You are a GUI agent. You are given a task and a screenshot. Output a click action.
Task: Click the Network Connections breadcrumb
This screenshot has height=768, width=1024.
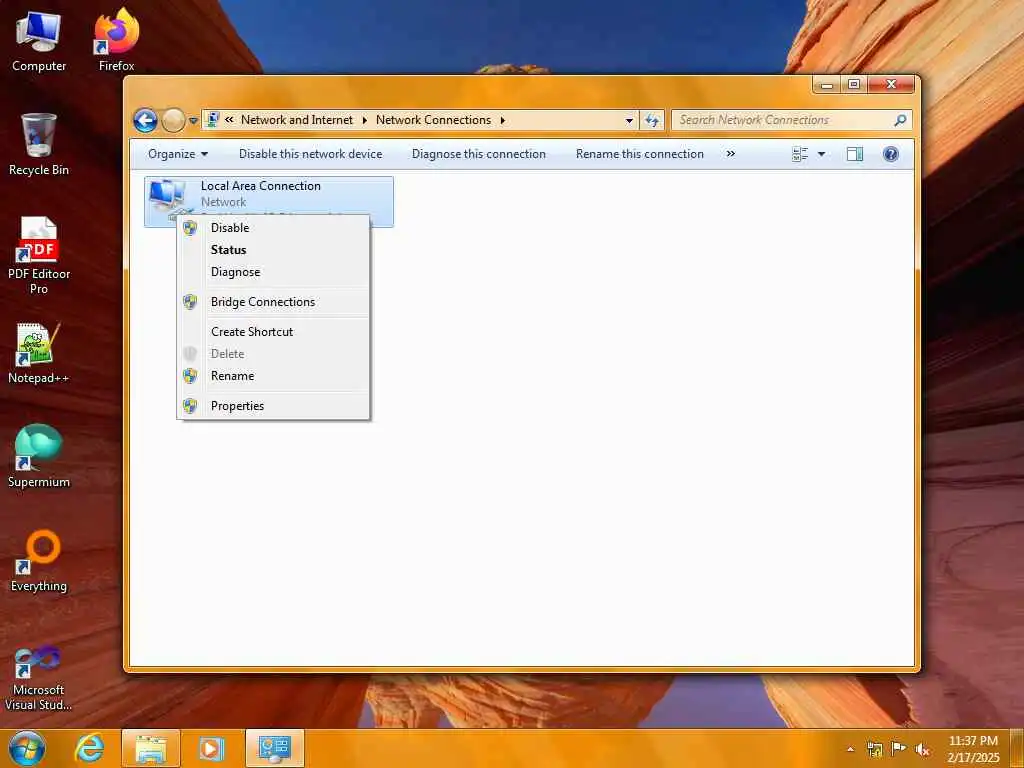(433, 120)
